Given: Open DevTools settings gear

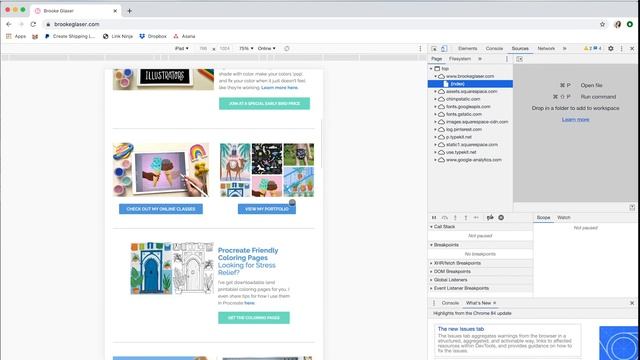Looking at the screenshot, I should point(611,48).
